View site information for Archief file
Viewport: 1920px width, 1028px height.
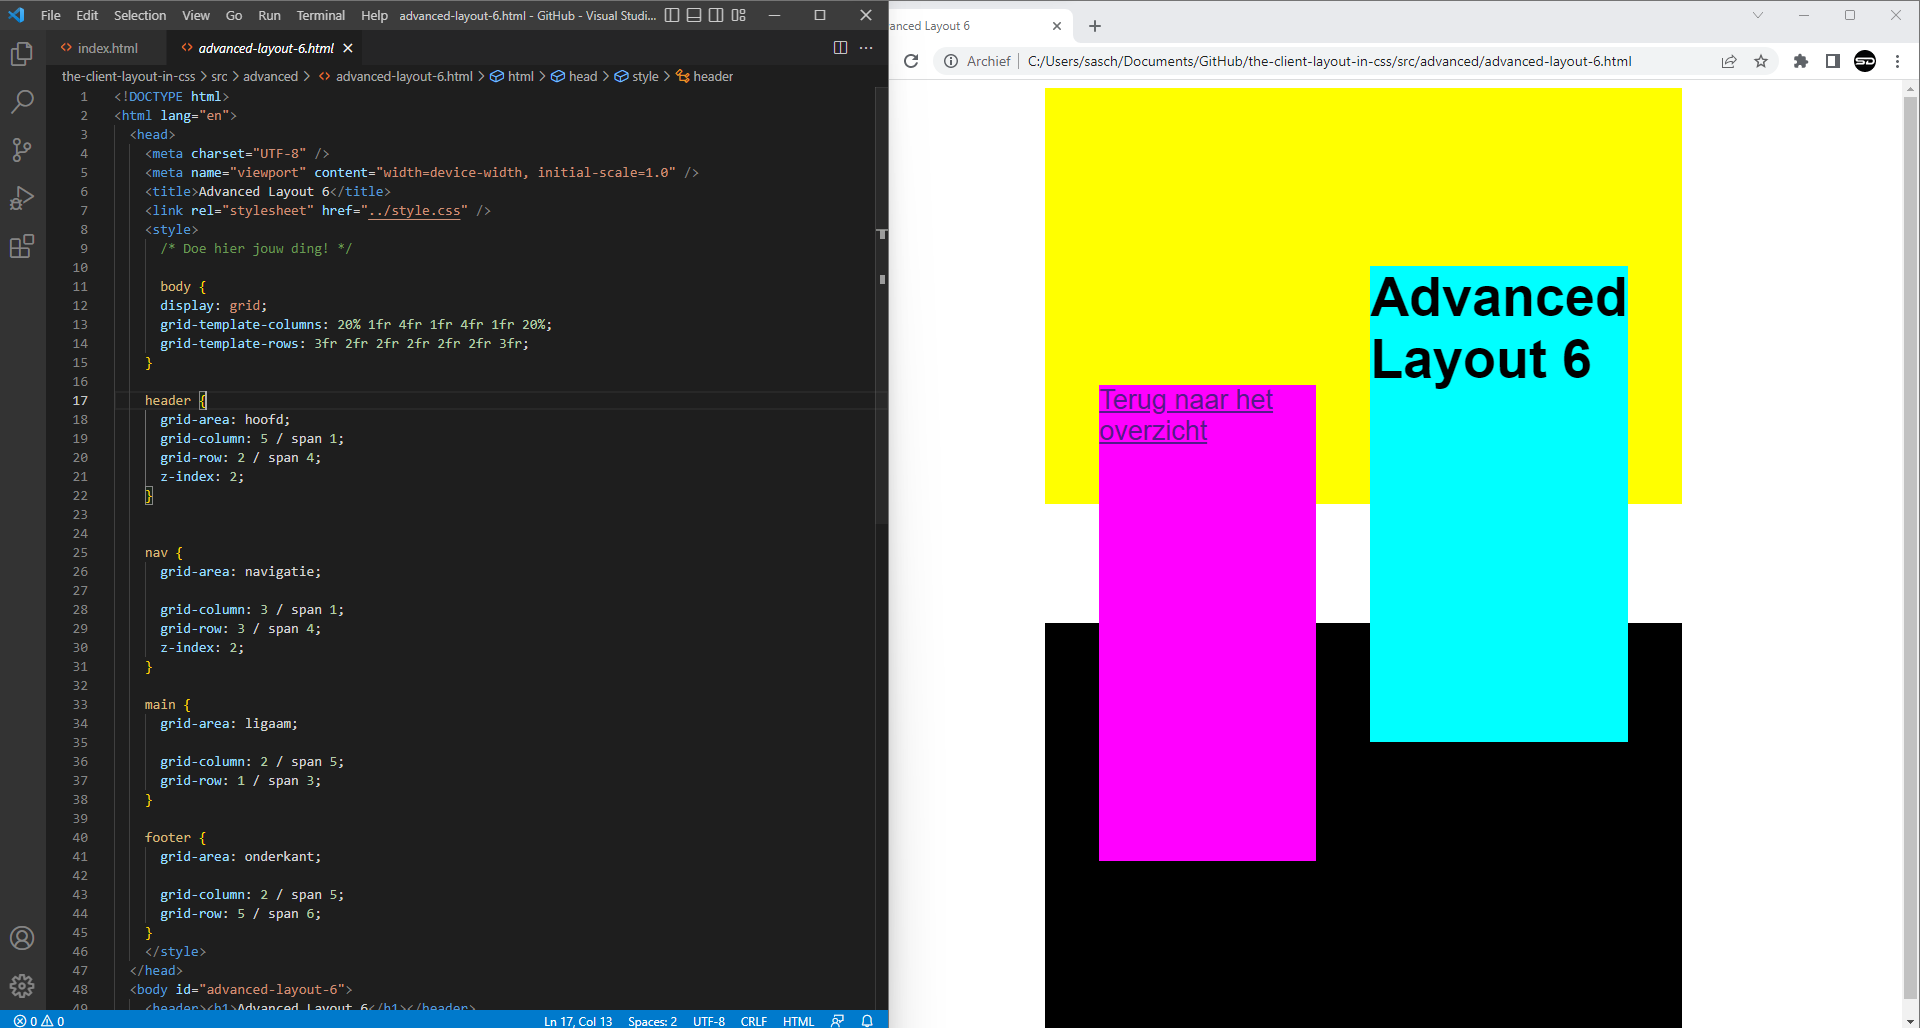click(978, 61)
